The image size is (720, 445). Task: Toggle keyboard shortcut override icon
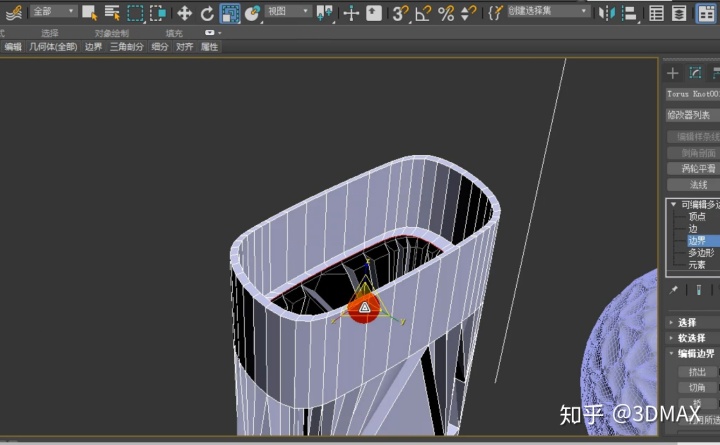click(374, 13)
